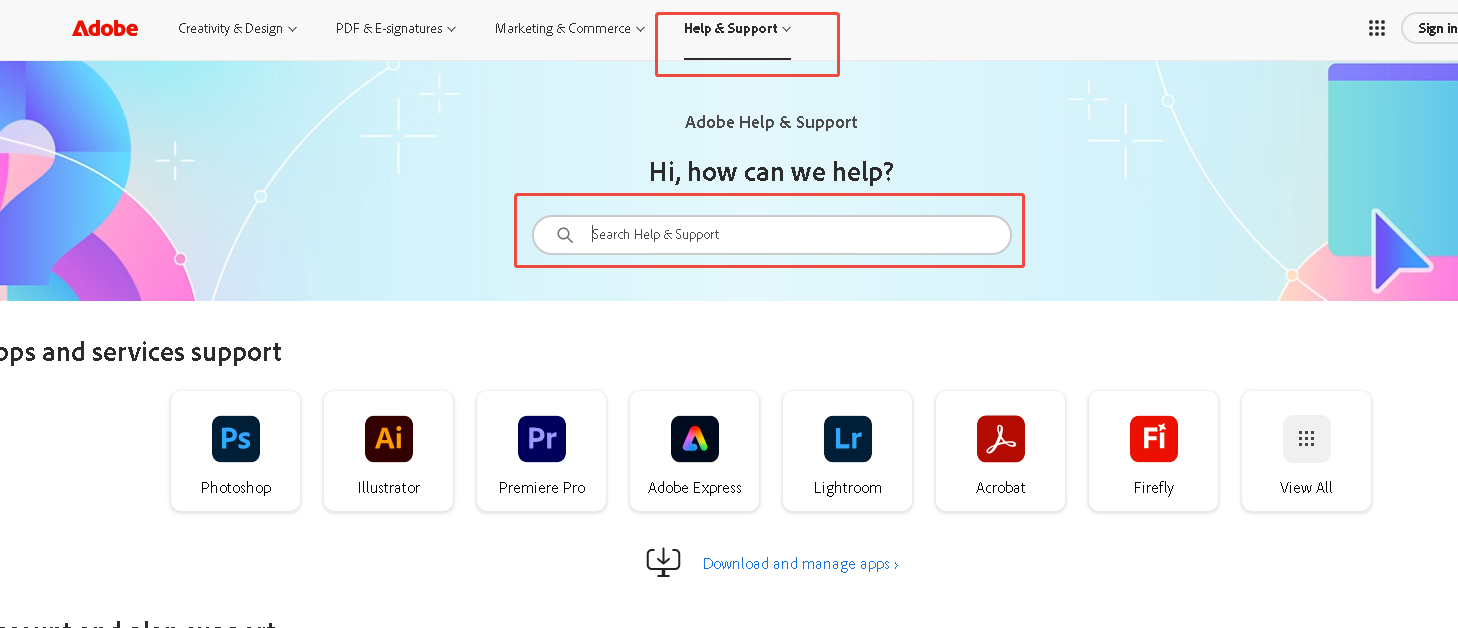
Task: Click the Lightroom label text
Action: click(848, 488)
